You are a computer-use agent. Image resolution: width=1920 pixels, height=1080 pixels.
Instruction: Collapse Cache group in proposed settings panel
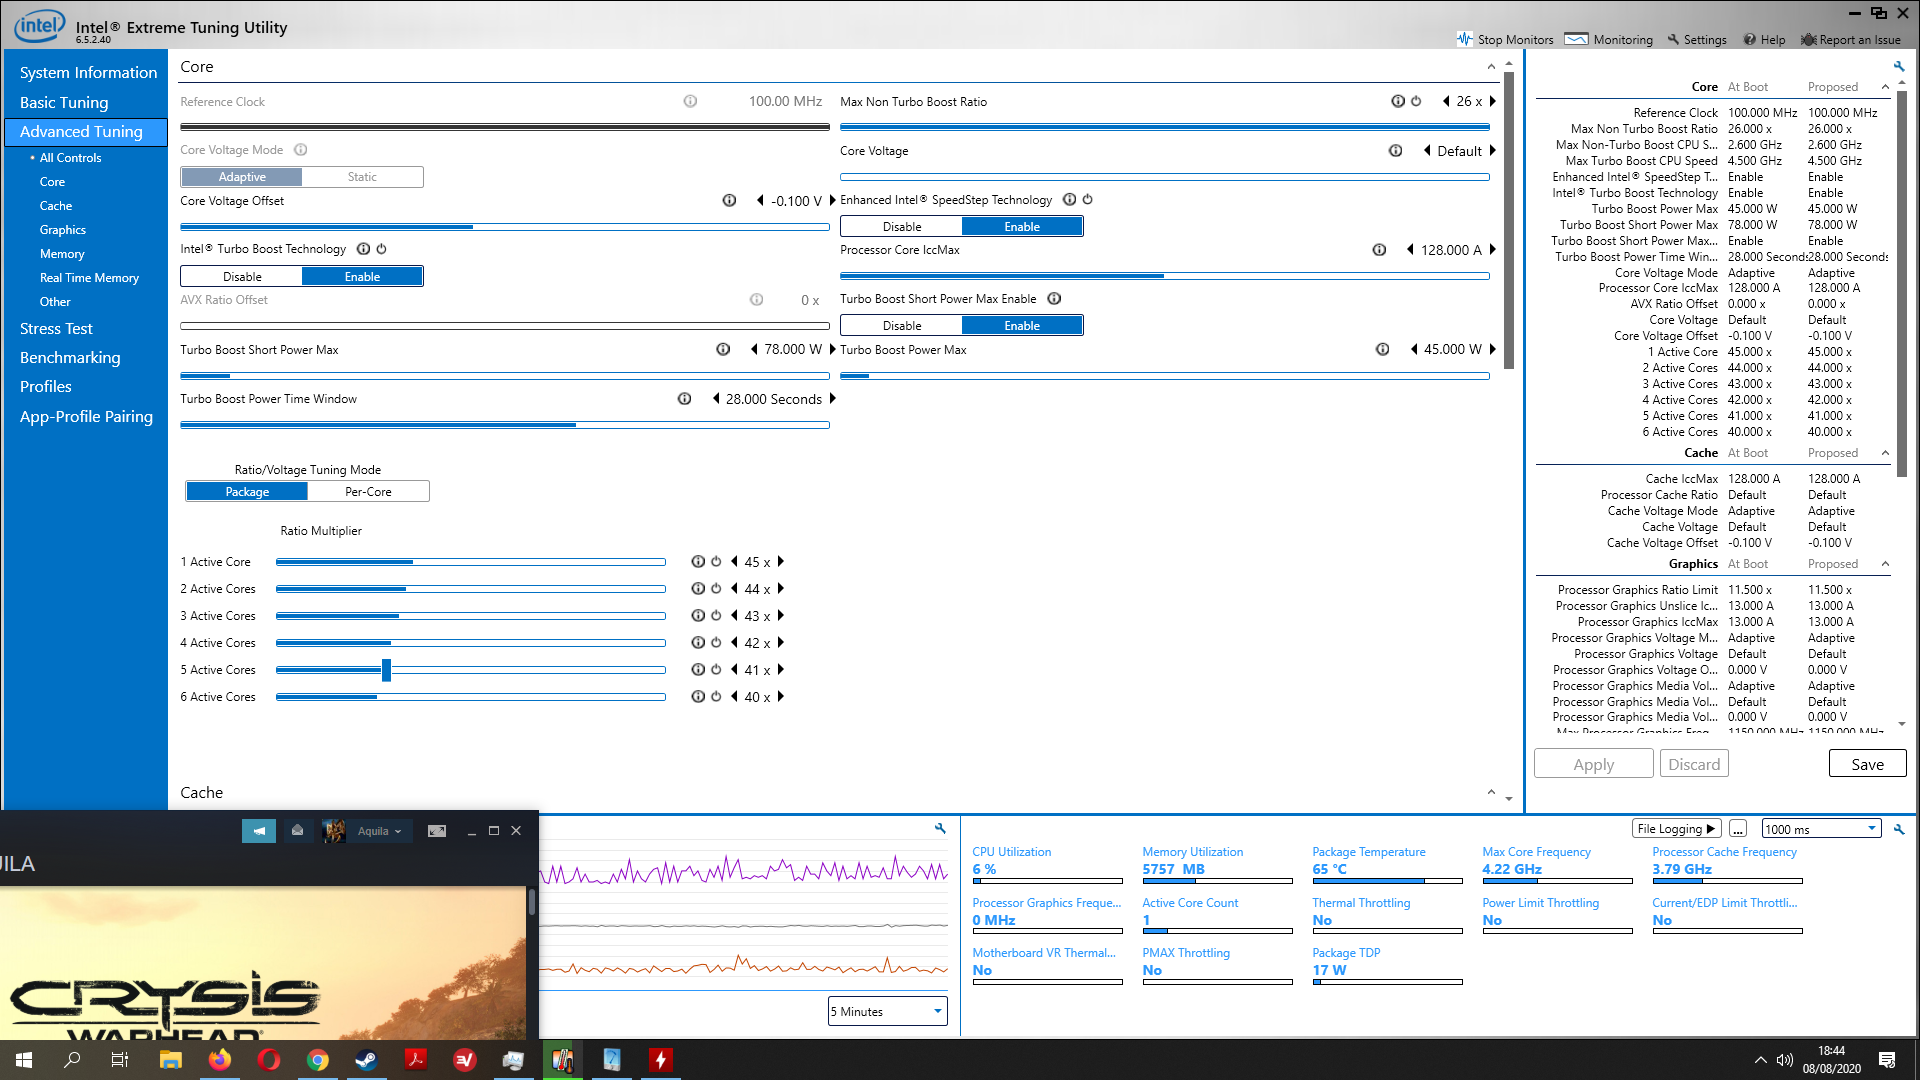(1885, 453)
